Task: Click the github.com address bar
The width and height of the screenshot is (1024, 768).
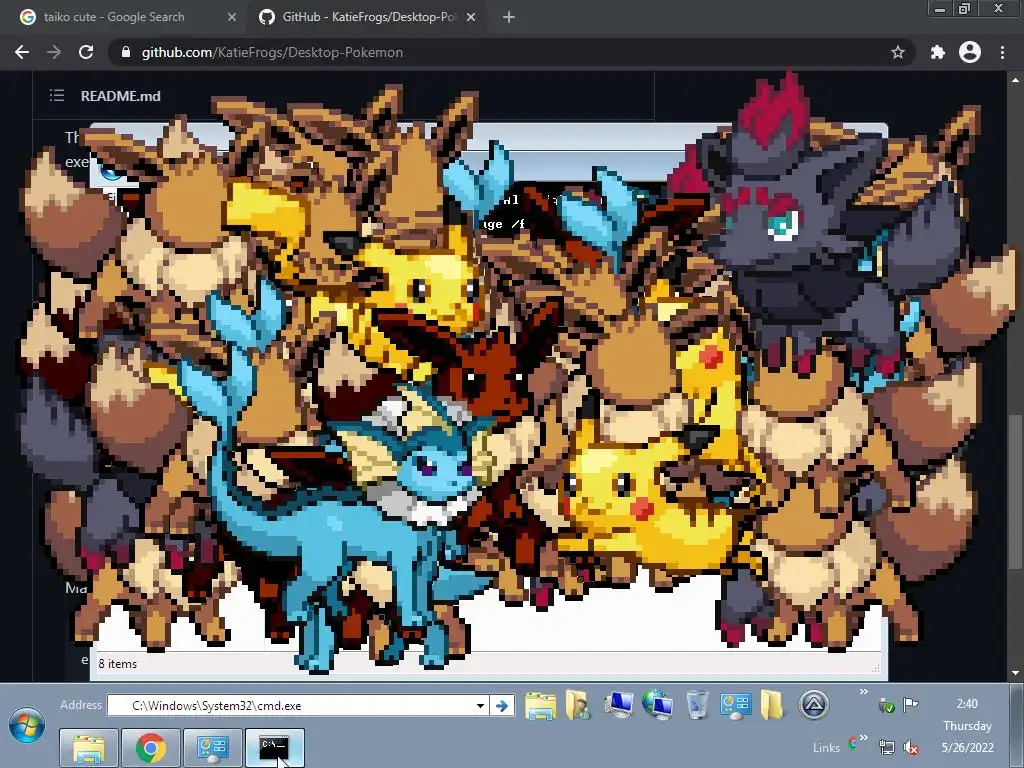Action: (x=509, y=52)
